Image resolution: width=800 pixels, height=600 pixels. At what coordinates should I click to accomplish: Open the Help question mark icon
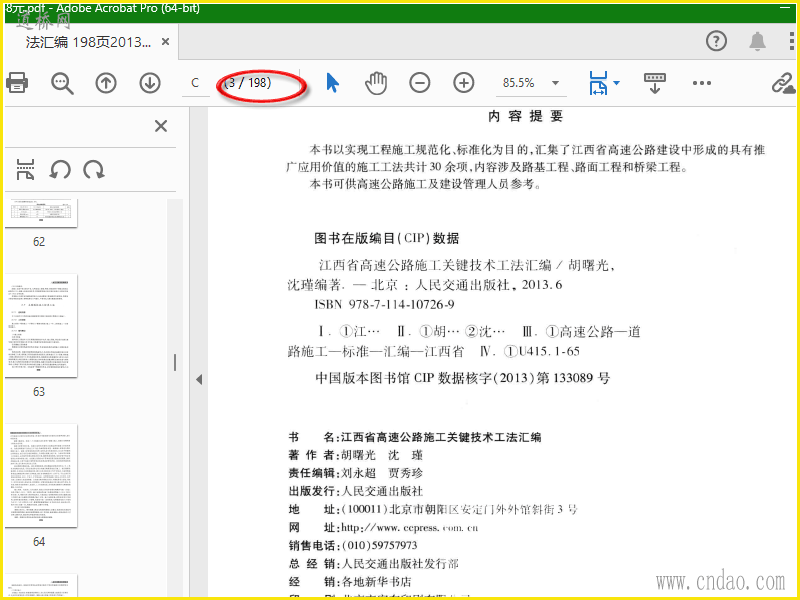(x=716, y=41)
